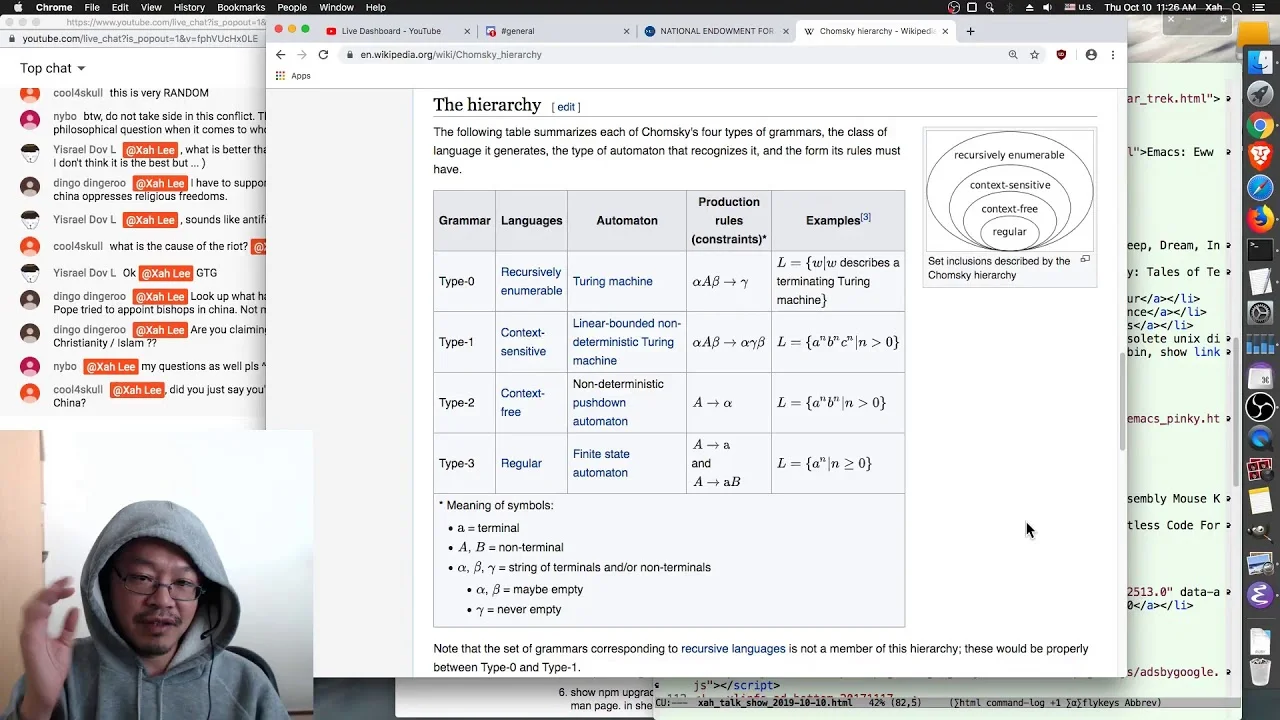Open Chrome's three-dot menu
Image resolution: width=1280 pixels, height=720 pixels.
click(x=1112, y=55)
